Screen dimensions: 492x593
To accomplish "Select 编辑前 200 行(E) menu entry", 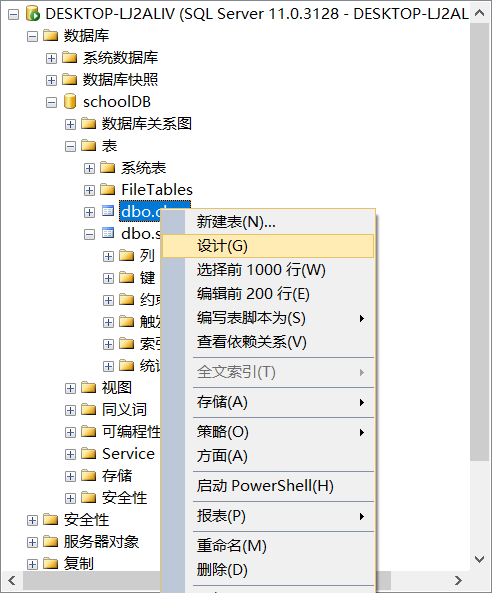I will 268,294.
